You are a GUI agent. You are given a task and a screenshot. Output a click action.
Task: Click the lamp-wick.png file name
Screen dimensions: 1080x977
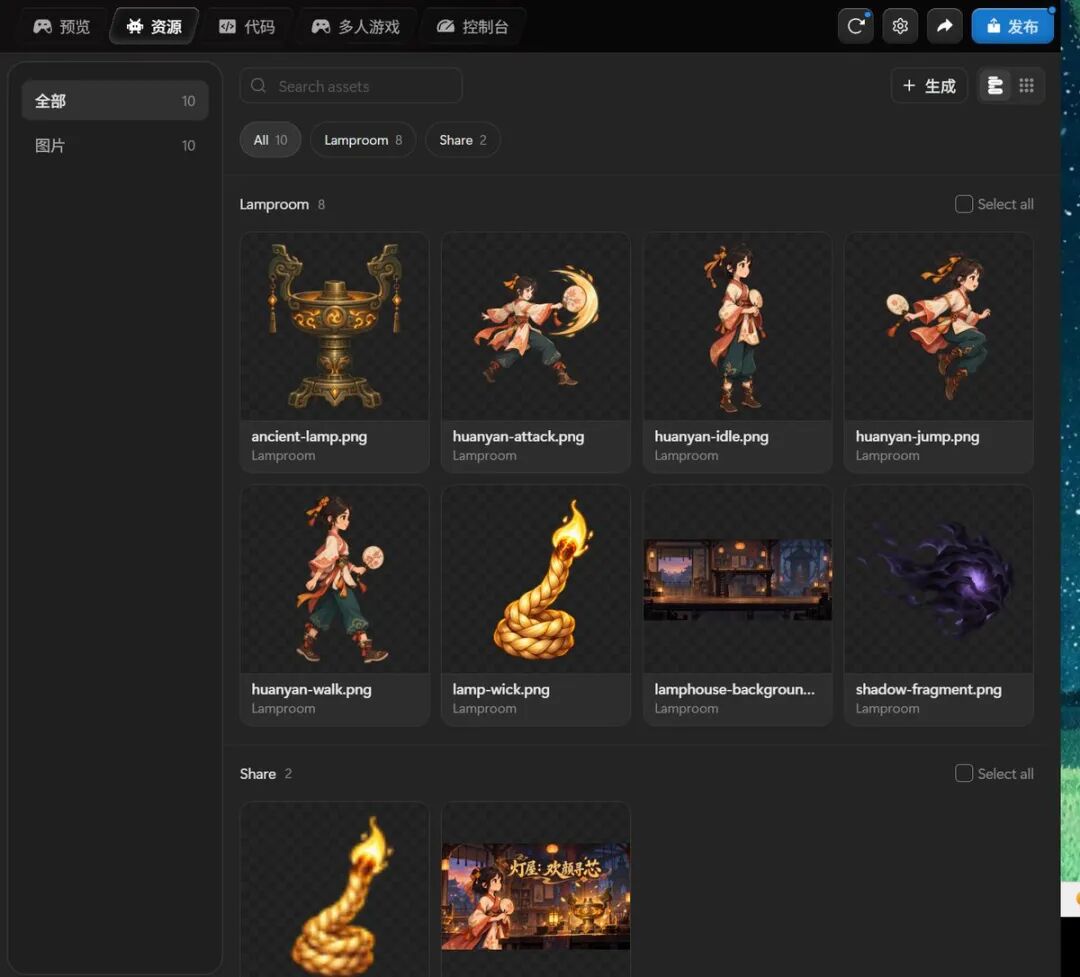click(501, 689)
